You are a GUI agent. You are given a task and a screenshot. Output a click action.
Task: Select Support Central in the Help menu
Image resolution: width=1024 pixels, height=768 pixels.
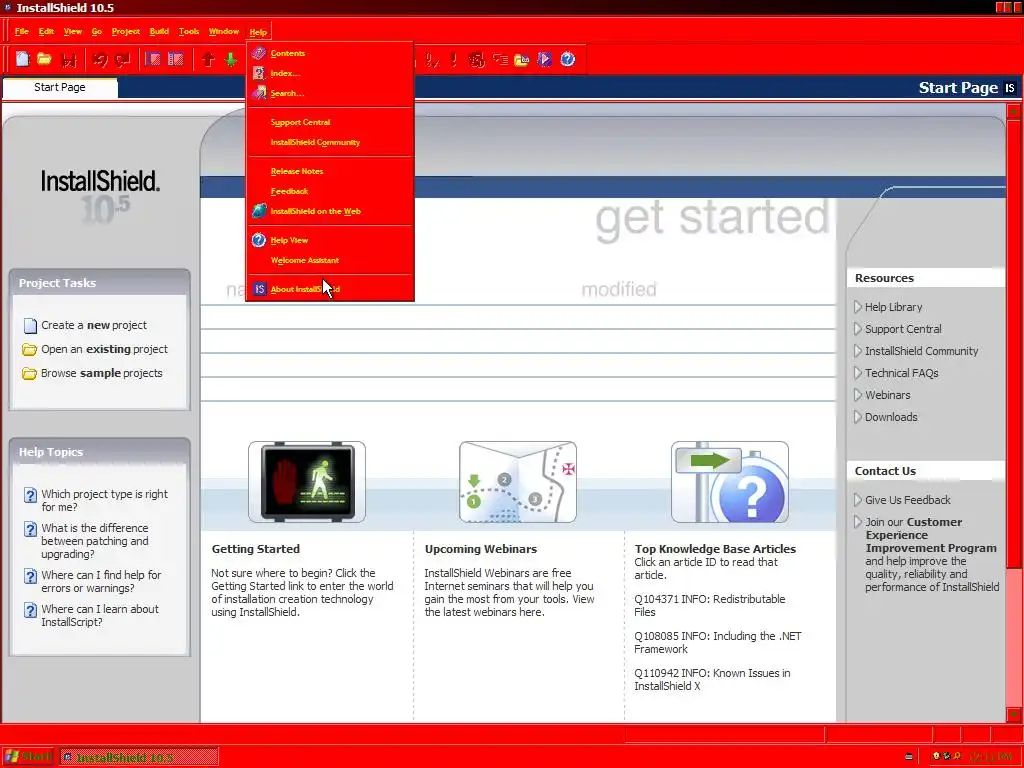[x=330, y=122]
